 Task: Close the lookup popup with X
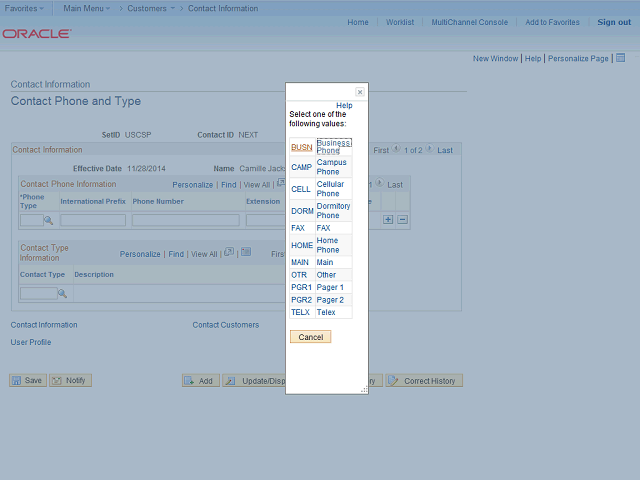click(x=360, y=92)
